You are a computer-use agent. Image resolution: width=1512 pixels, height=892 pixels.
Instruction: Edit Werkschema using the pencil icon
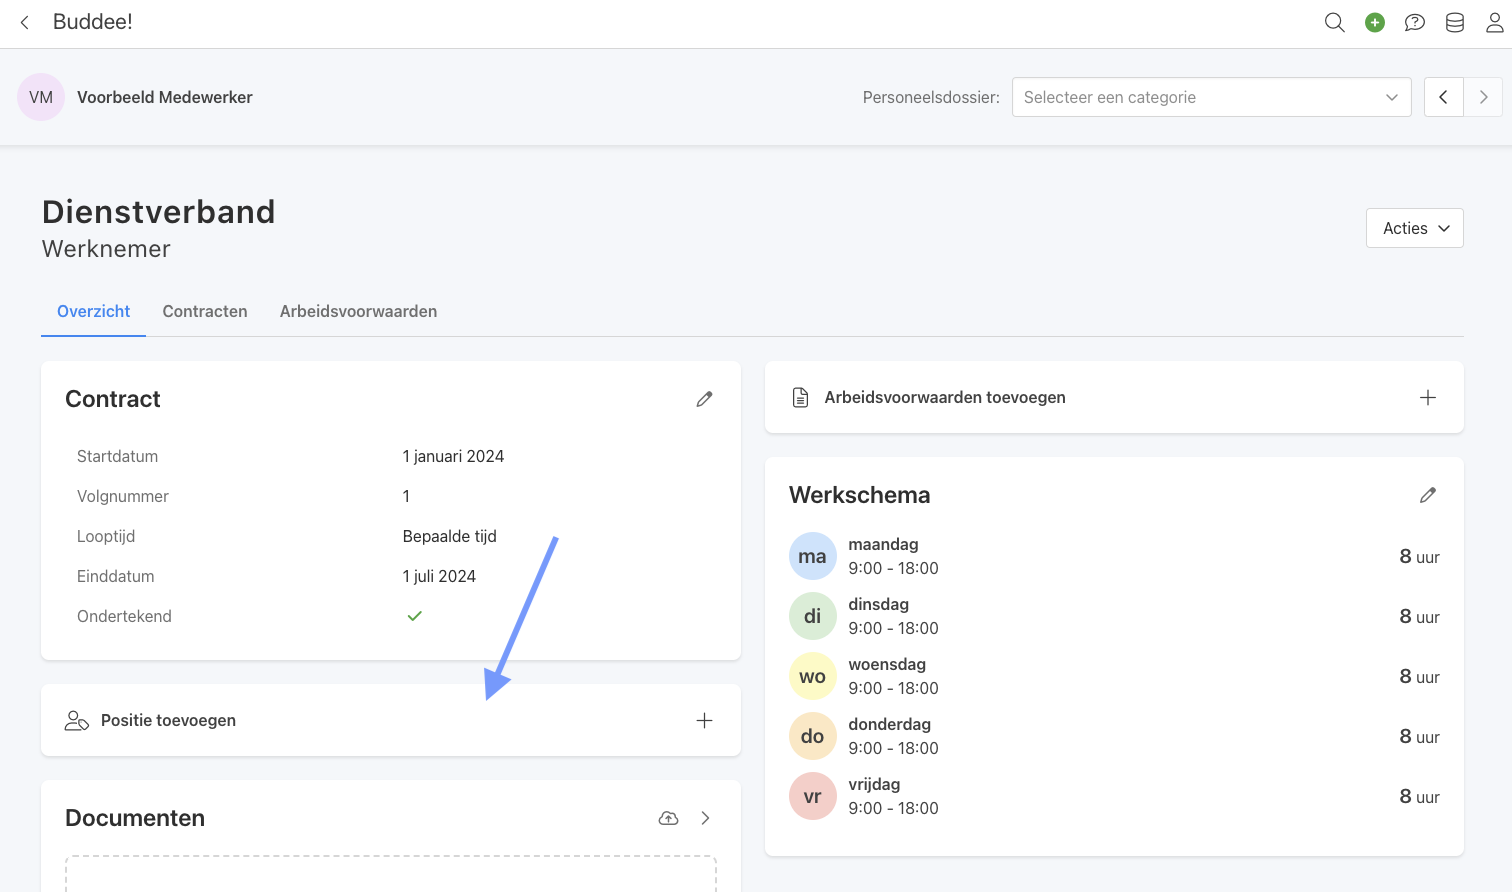(1427, 495)
